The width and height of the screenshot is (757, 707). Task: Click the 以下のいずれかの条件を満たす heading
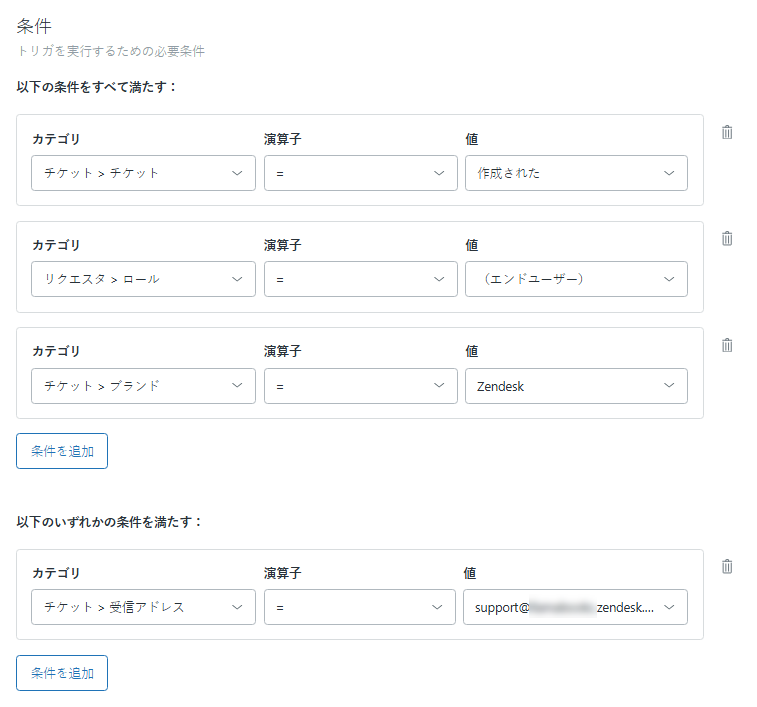point(110,522)
